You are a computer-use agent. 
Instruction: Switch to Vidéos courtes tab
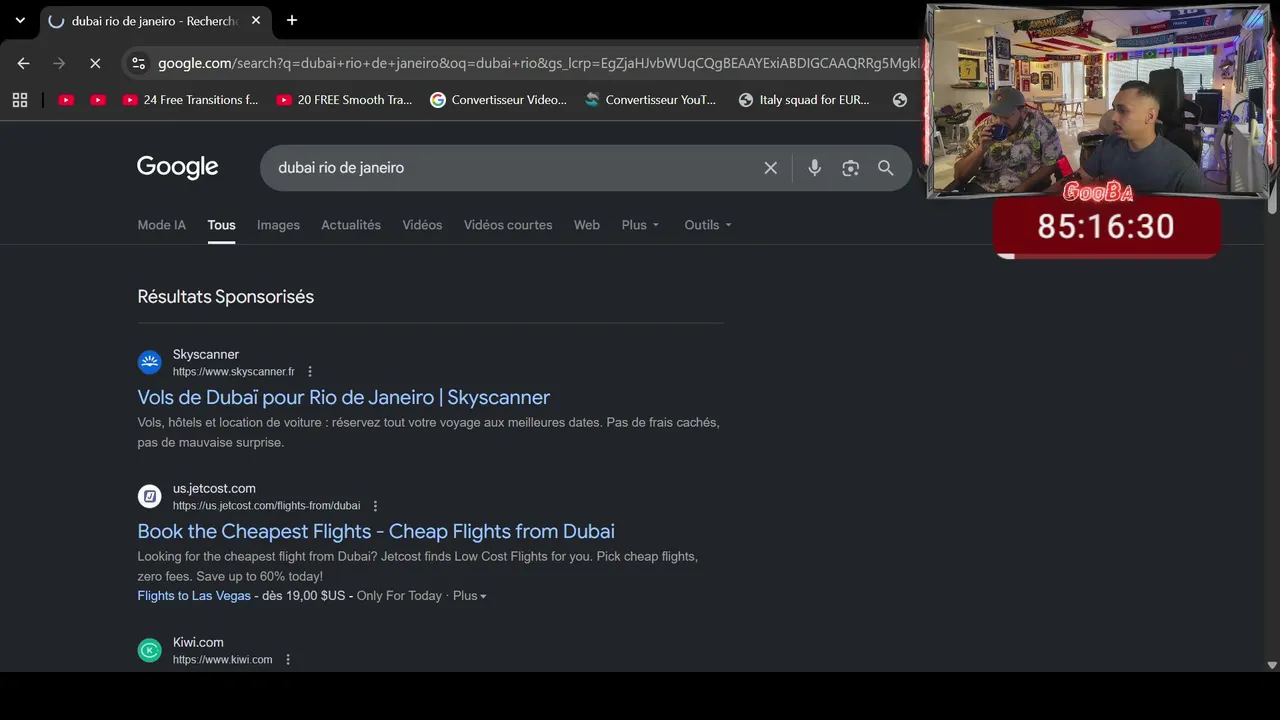[508, 225]
